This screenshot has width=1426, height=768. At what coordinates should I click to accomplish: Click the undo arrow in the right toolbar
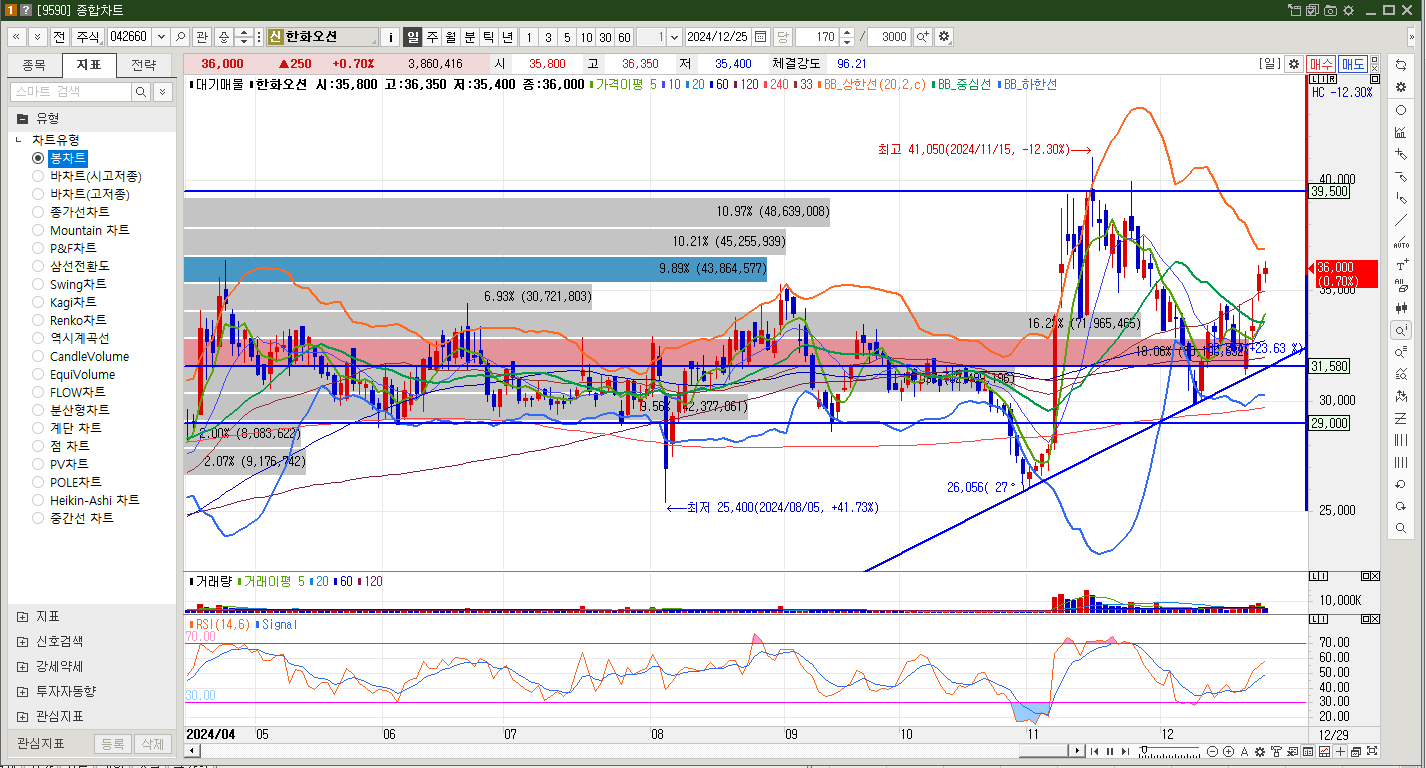pyautogui.click(x=1400, y=484)
